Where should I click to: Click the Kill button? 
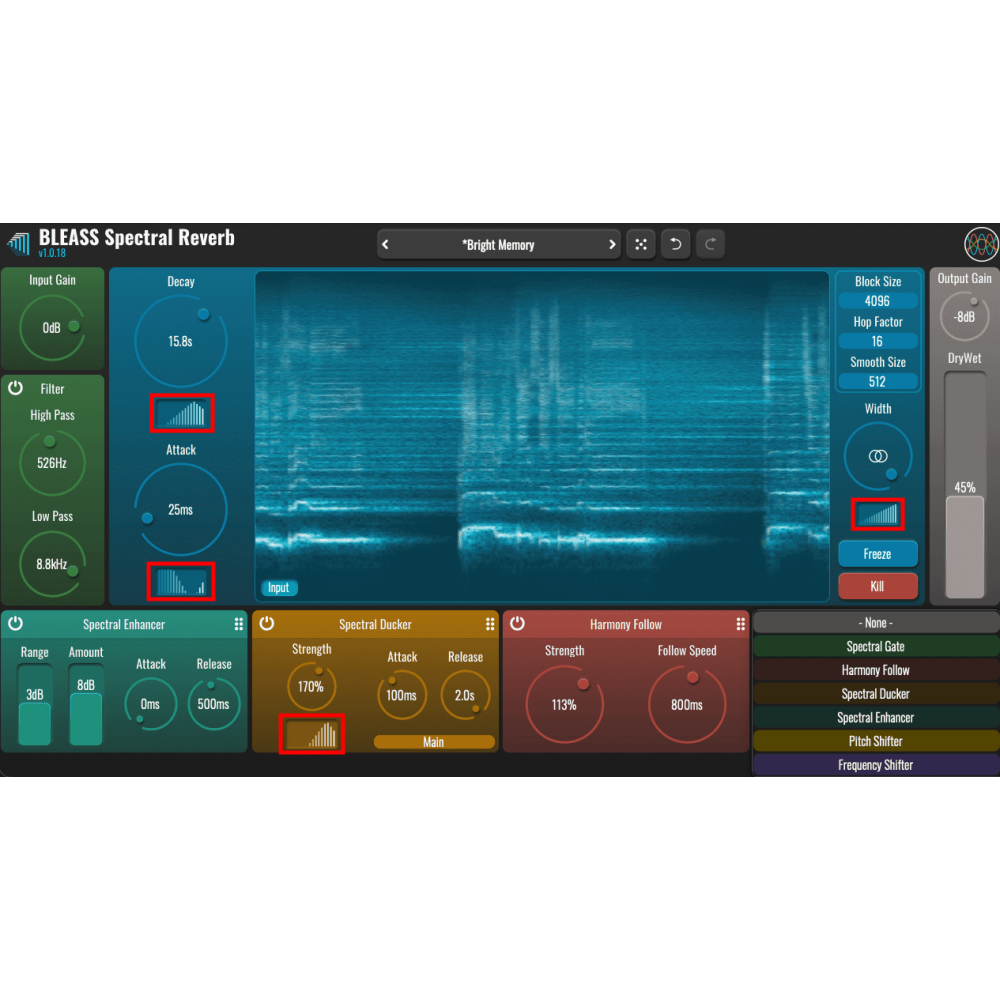point(878,585)
